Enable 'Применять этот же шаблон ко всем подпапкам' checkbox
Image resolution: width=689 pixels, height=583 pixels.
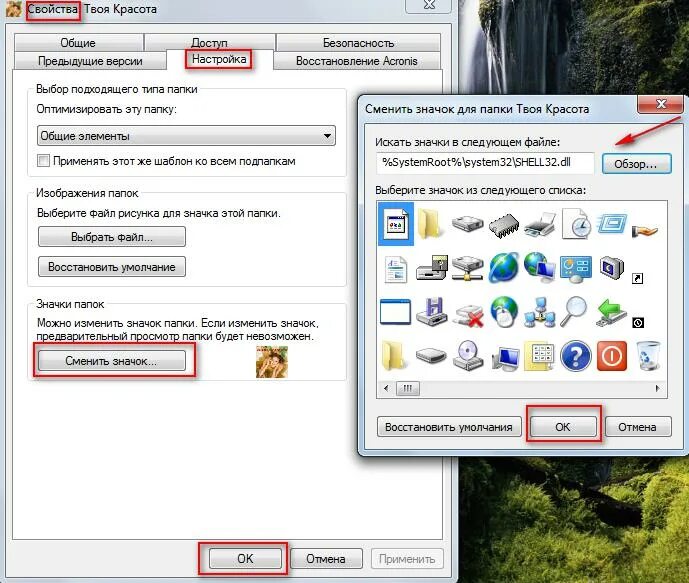(44, 160)
